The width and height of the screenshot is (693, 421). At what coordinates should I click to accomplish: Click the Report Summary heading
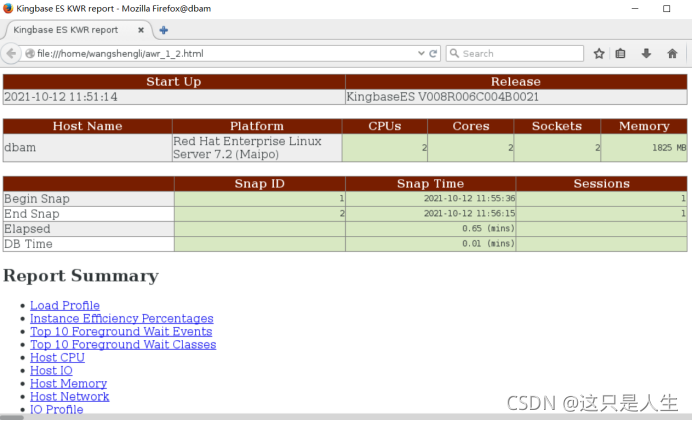pyautogui.click(x=81, y=275)
